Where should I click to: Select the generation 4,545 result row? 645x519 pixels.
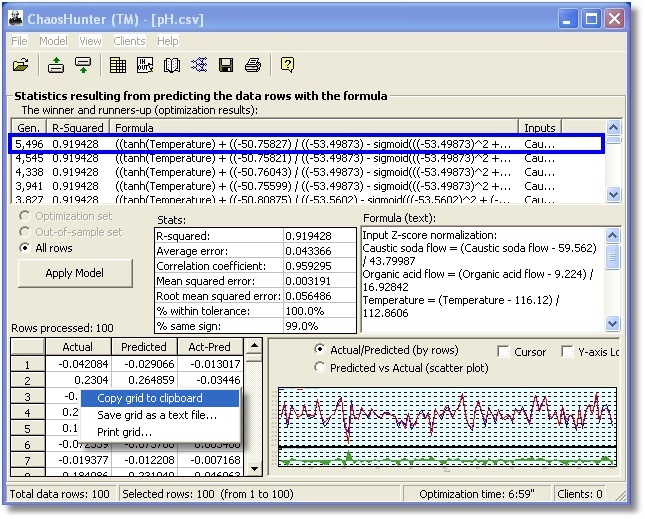(x=306, y=158)
